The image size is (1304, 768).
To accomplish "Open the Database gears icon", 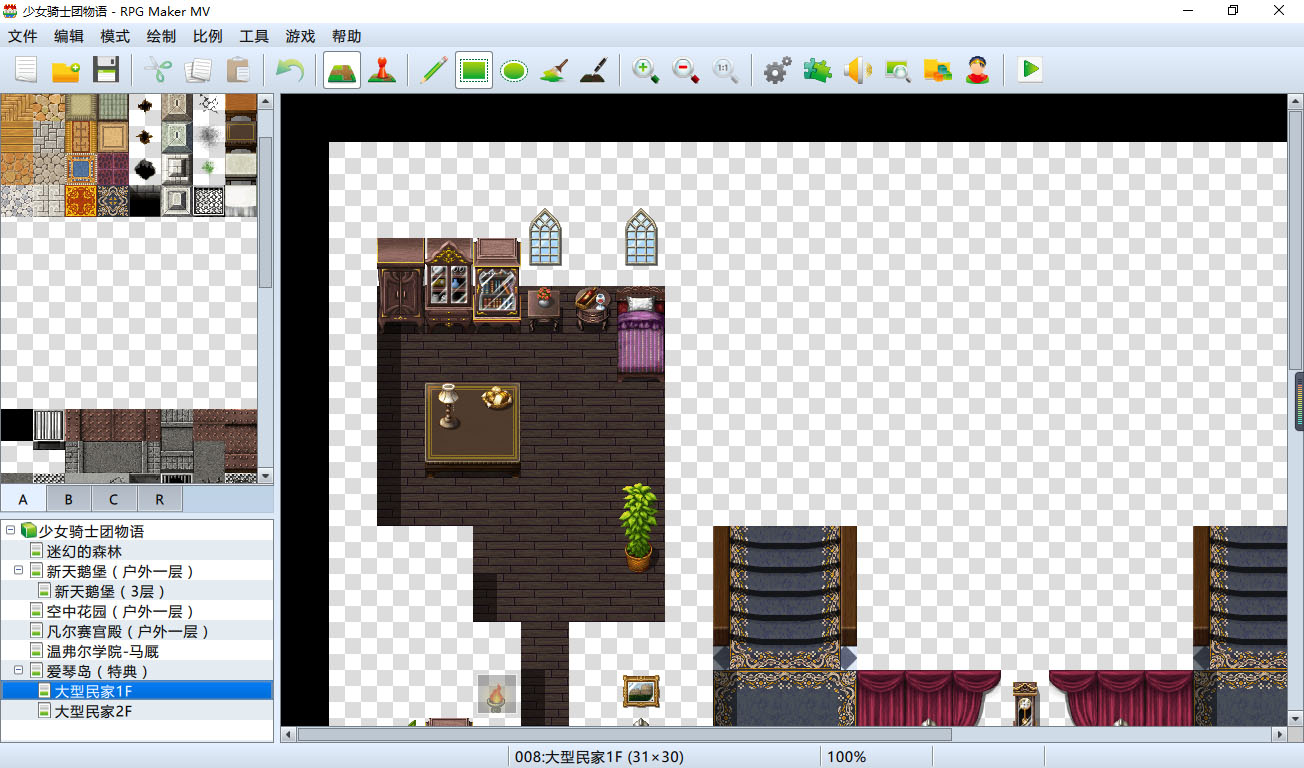I will tap(778, 70).
